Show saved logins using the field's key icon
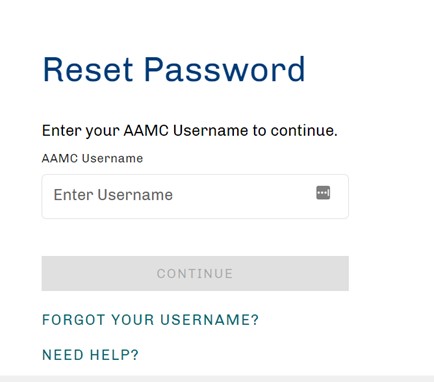Viewport: 434px width, 382px height. click(x=323, y=193)
